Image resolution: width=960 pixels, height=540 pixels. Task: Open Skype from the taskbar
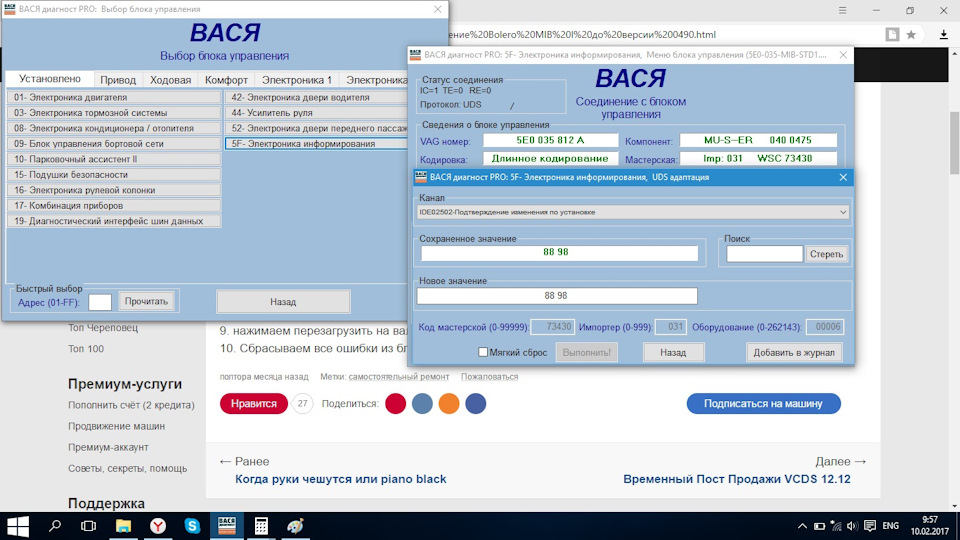(x=192, y=526)
